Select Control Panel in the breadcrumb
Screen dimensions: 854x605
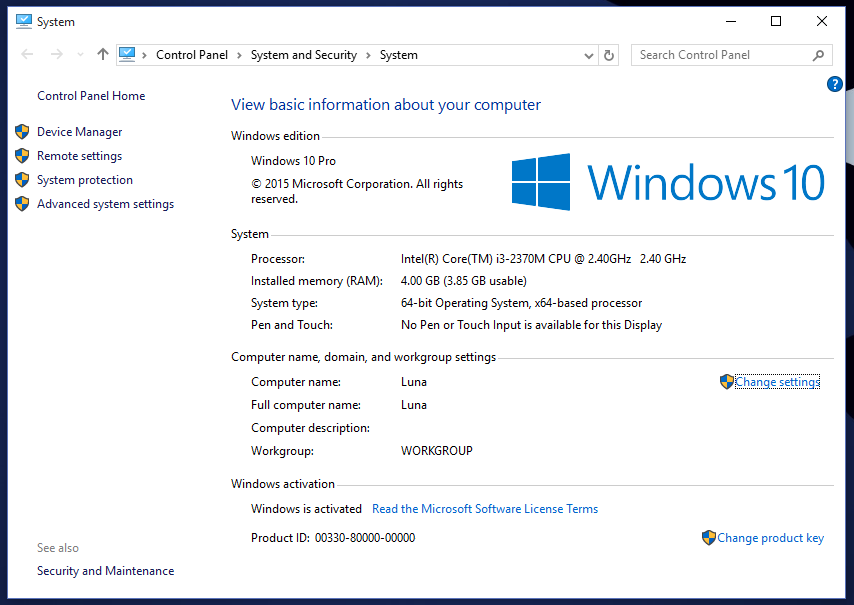[x=192, y=55]
